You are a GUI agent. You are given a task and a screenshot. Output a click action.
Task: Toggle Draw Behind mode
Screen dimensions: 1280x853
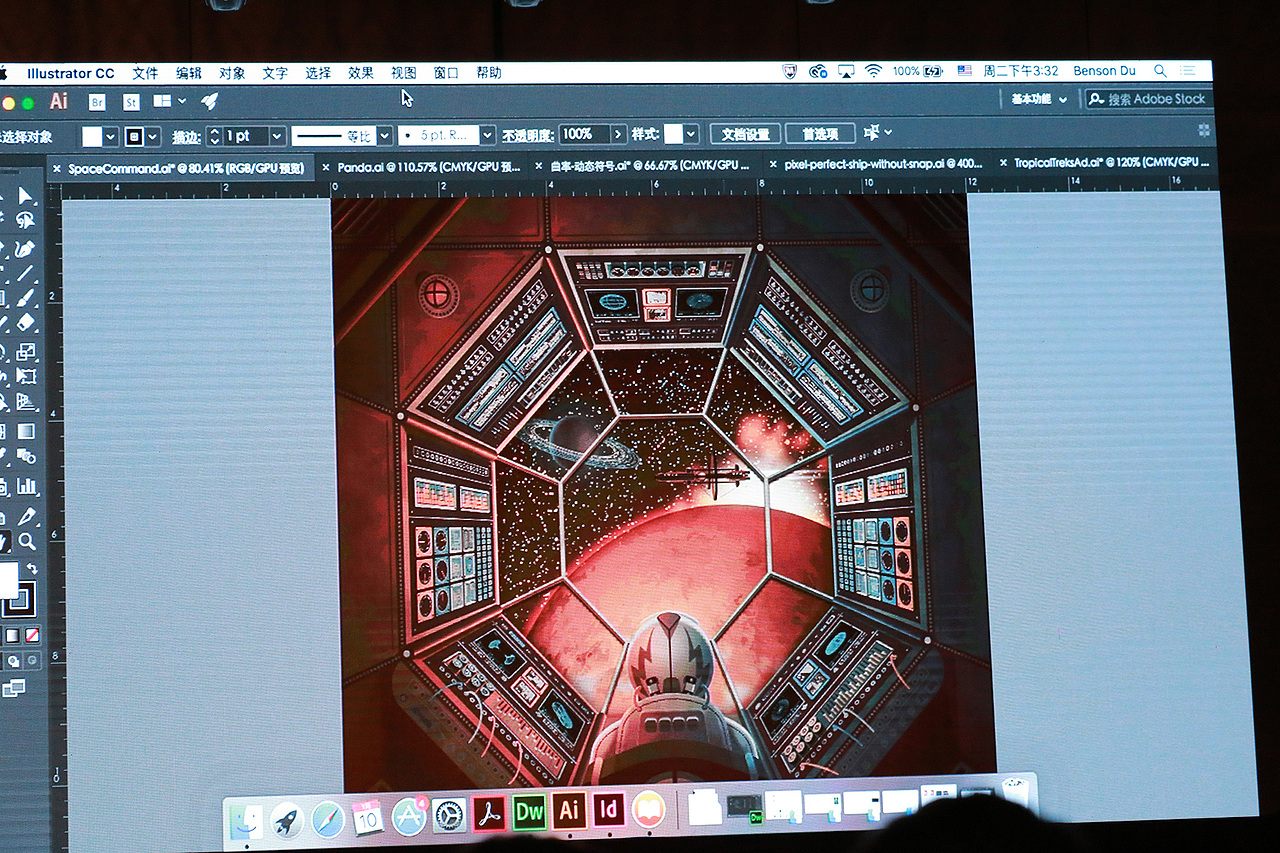click(x=15, y=660)
